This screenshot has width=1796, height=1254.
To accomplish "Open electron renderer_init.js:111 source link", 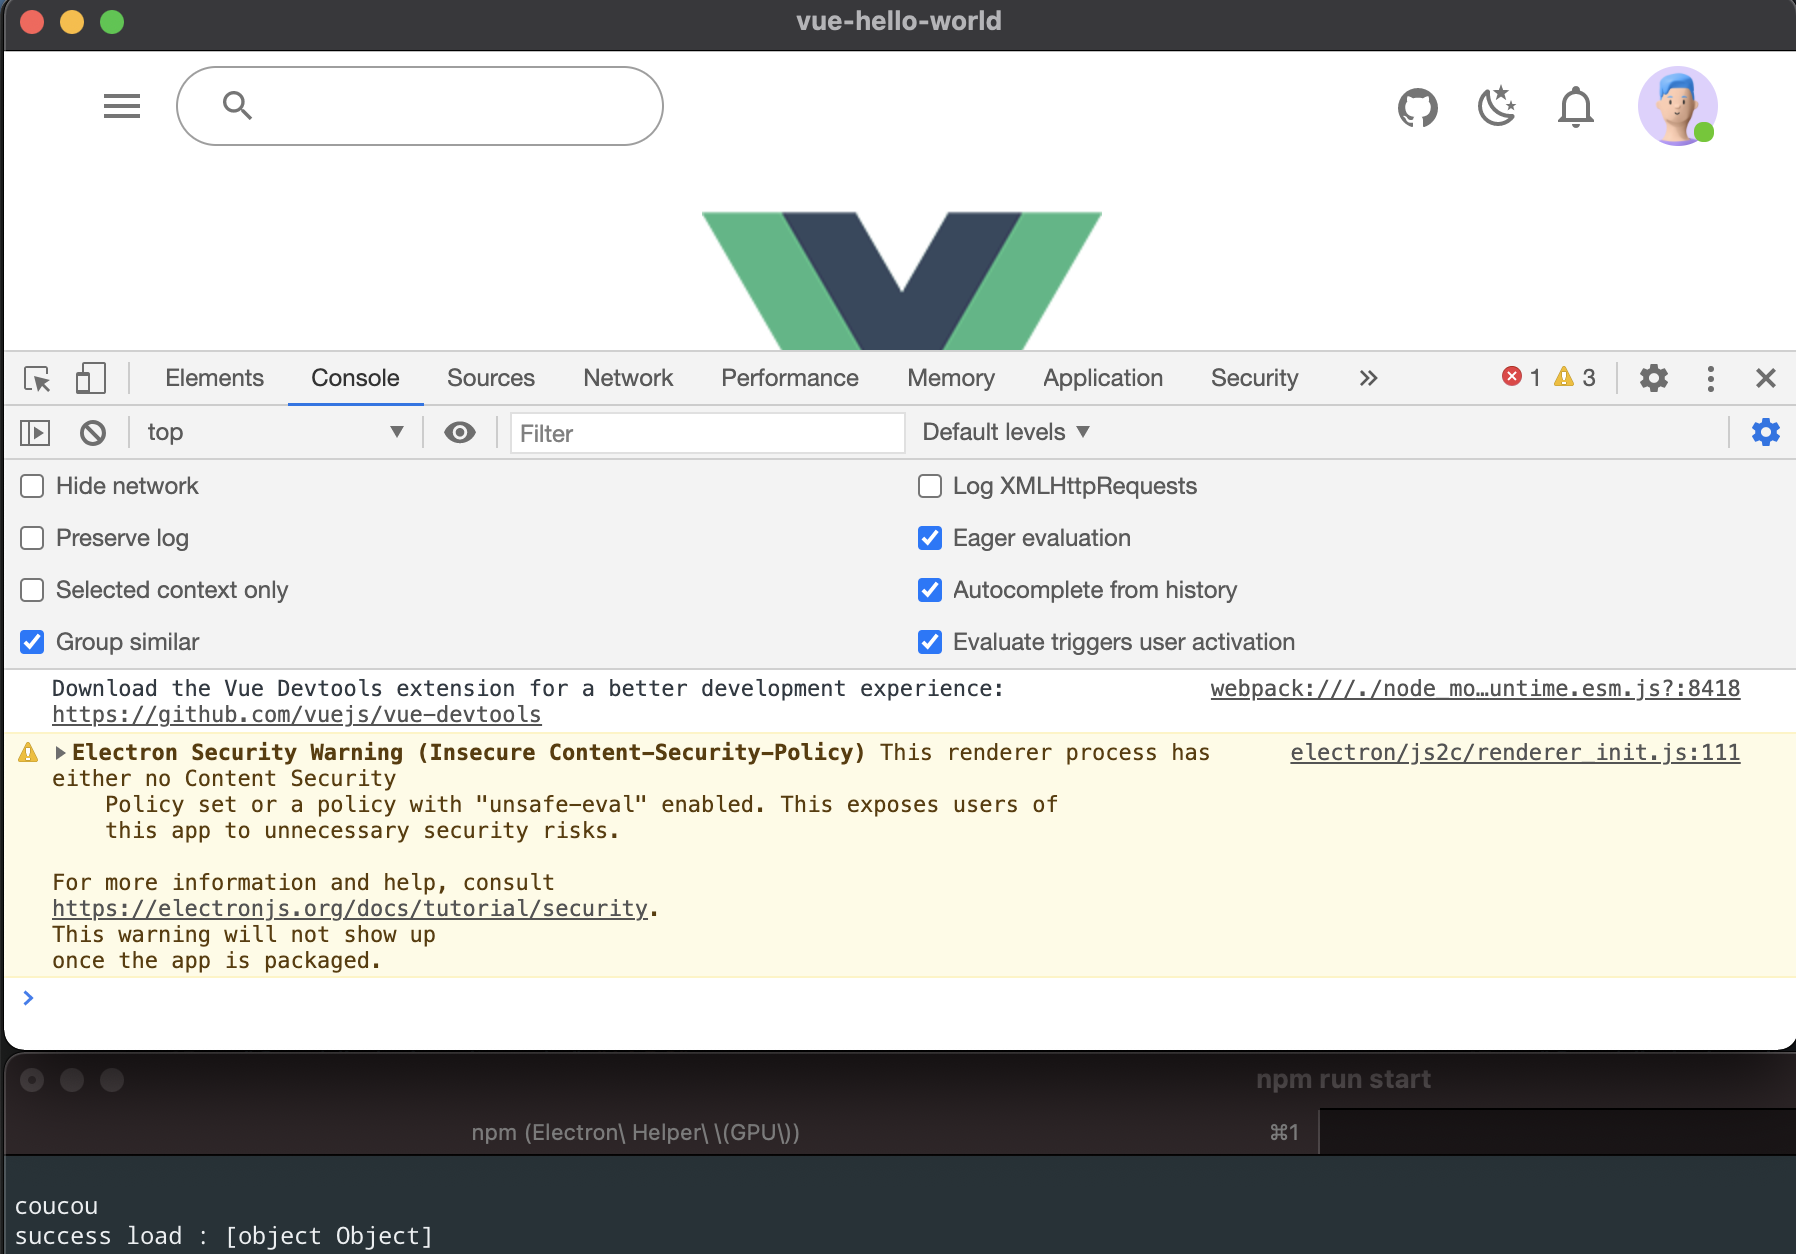I will click(1515, 753).
